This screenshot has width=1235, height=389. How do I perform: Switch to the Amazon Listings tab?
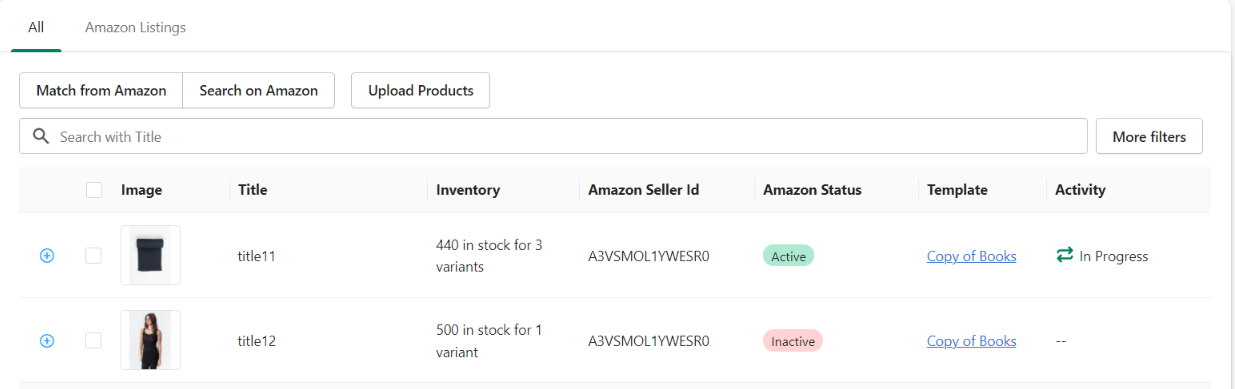coord(135,27)
